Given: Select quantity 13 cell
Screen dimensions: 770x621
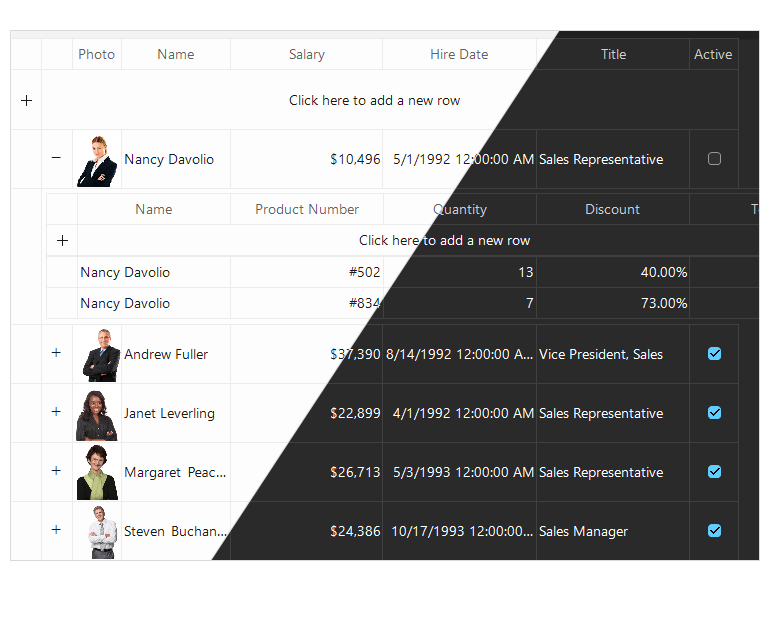Looking at the screenshot, I should [x=460, y=272].
